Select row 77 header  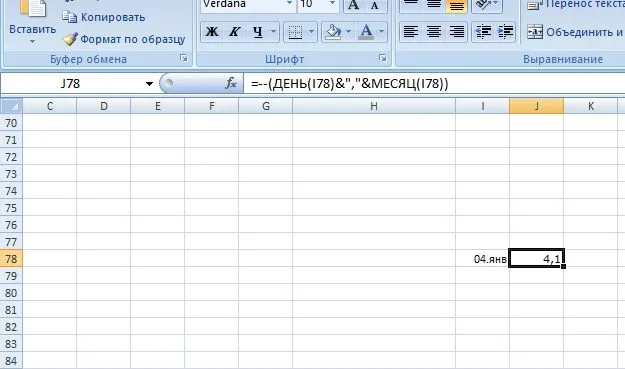11,242
